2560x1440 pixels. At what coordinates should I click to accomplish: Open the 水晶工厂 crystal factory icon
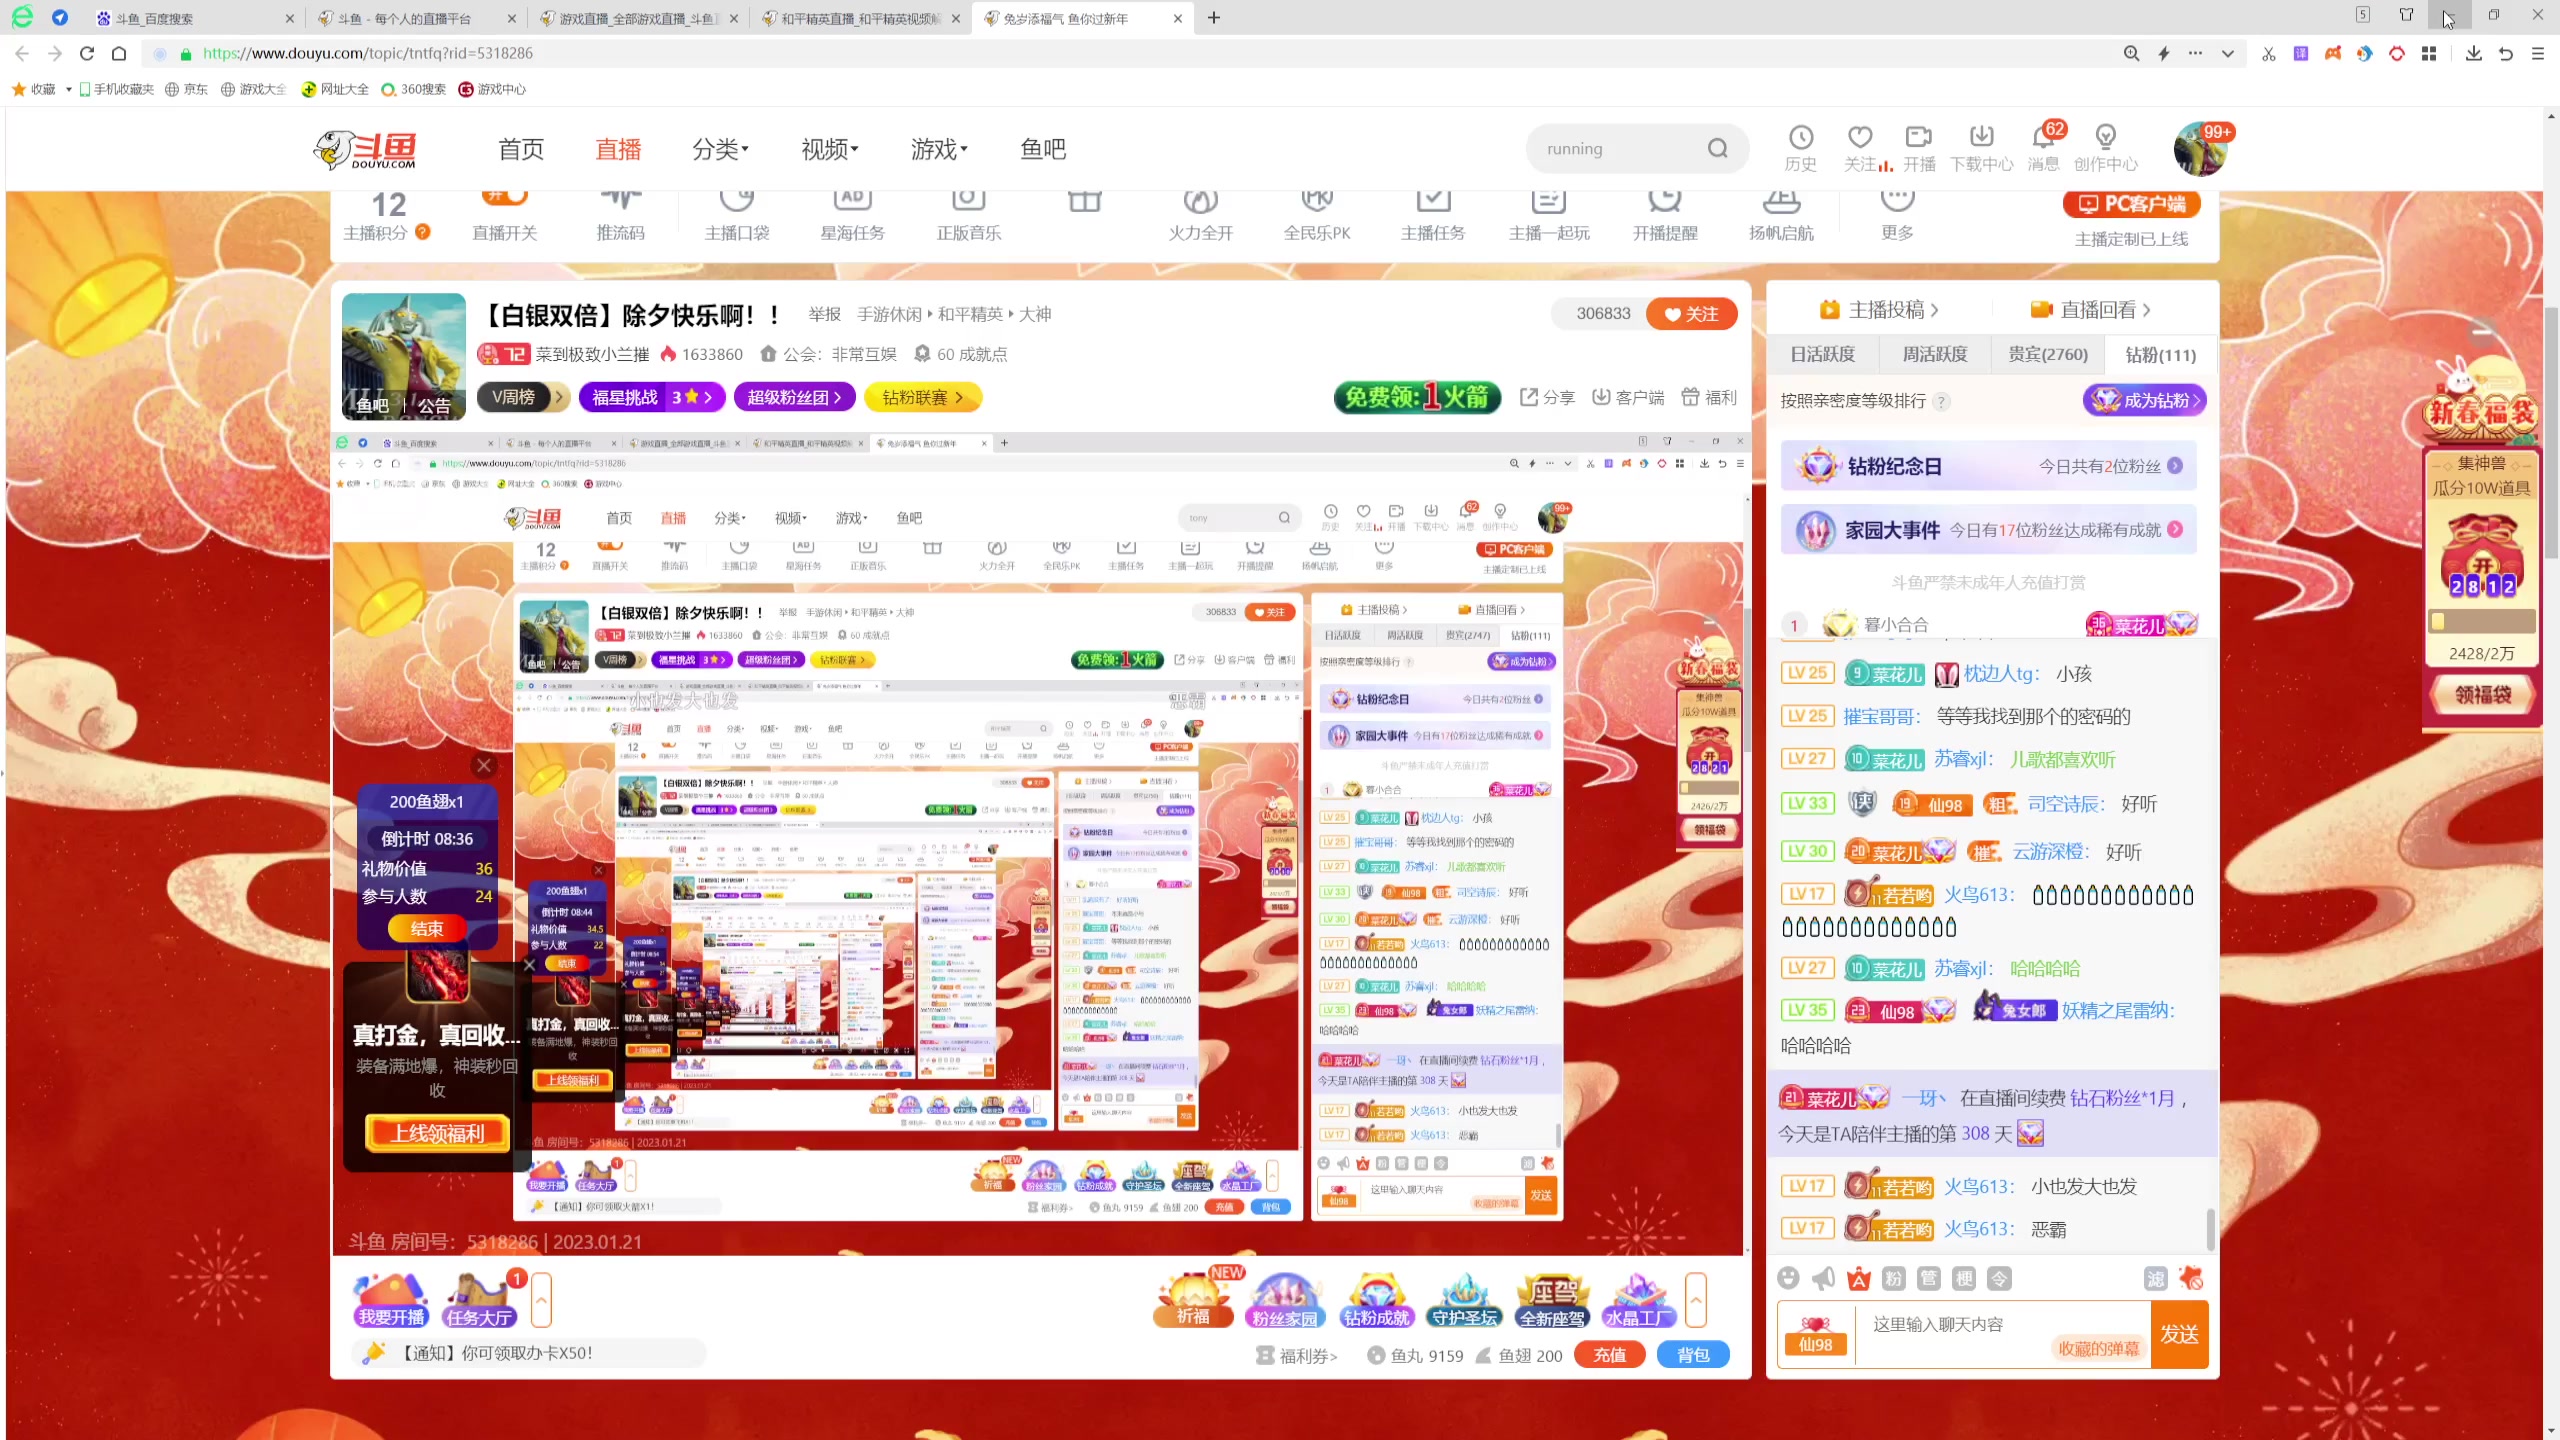click(x=1637, y=1300)
